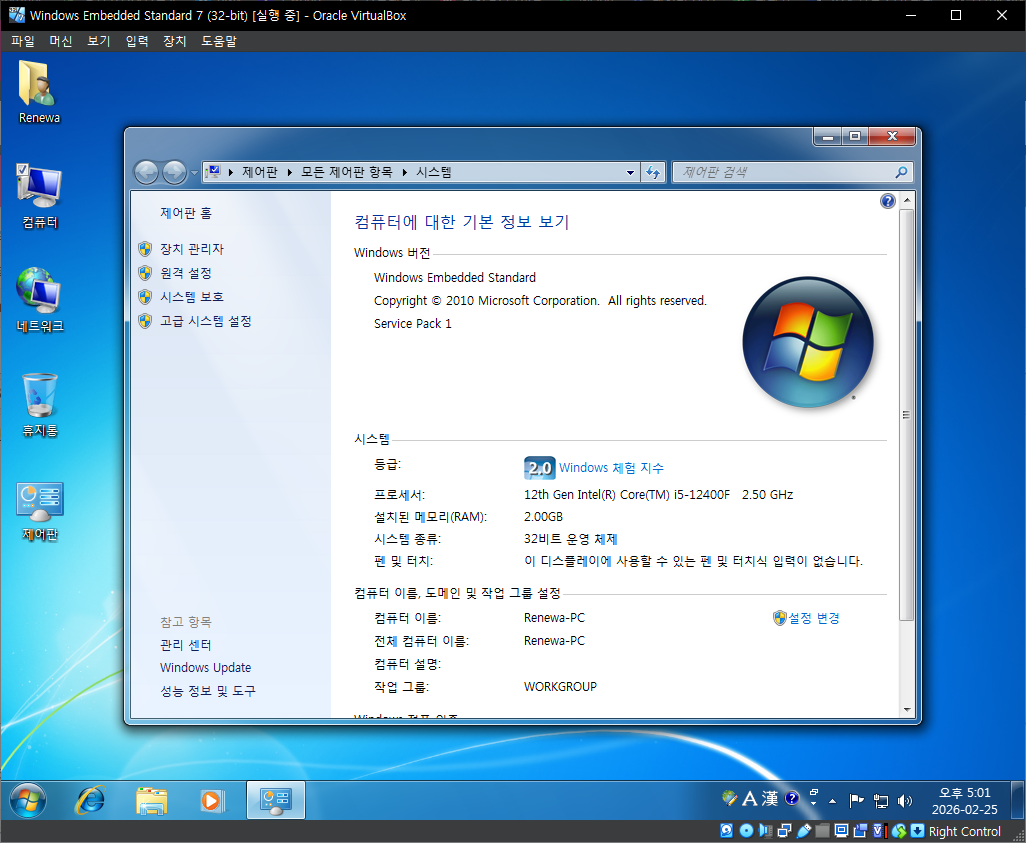Click the scroll down arrow of system panel
The width and height of the screenshot is (1026, 843).
tap(907, 709)
